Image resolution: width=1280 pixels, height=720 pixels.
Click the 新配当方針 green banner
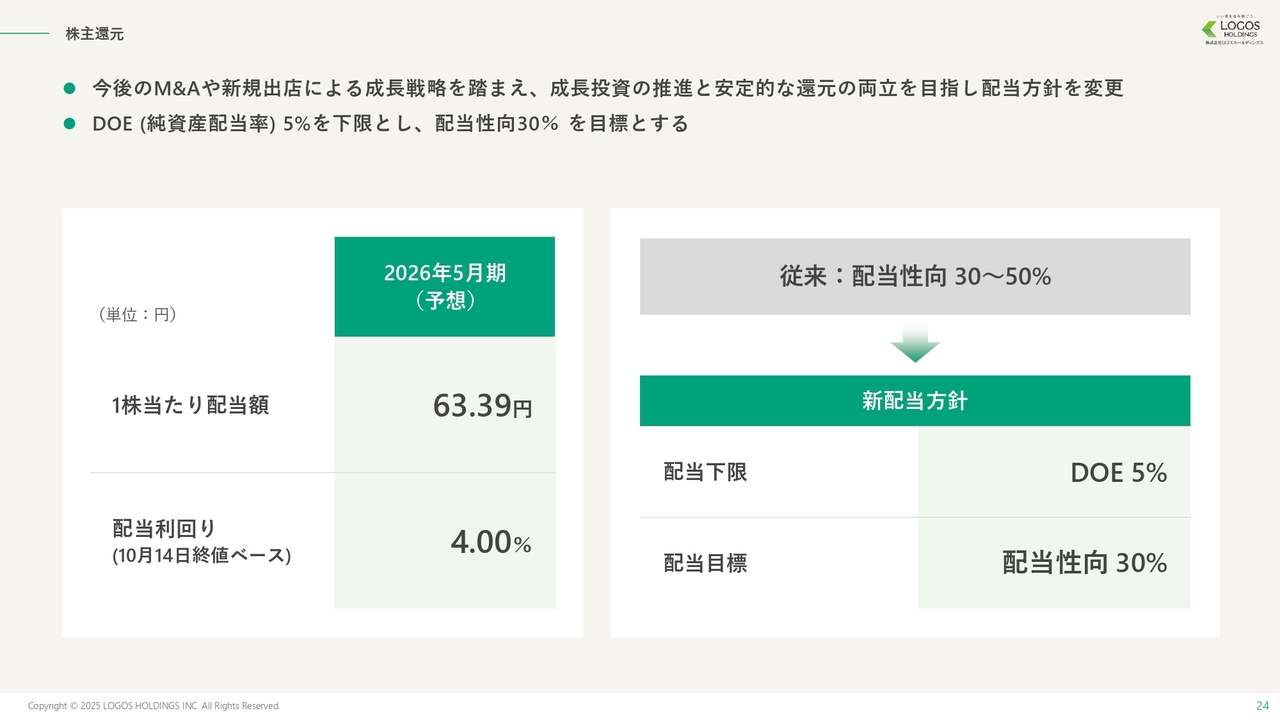coord(915,401)
